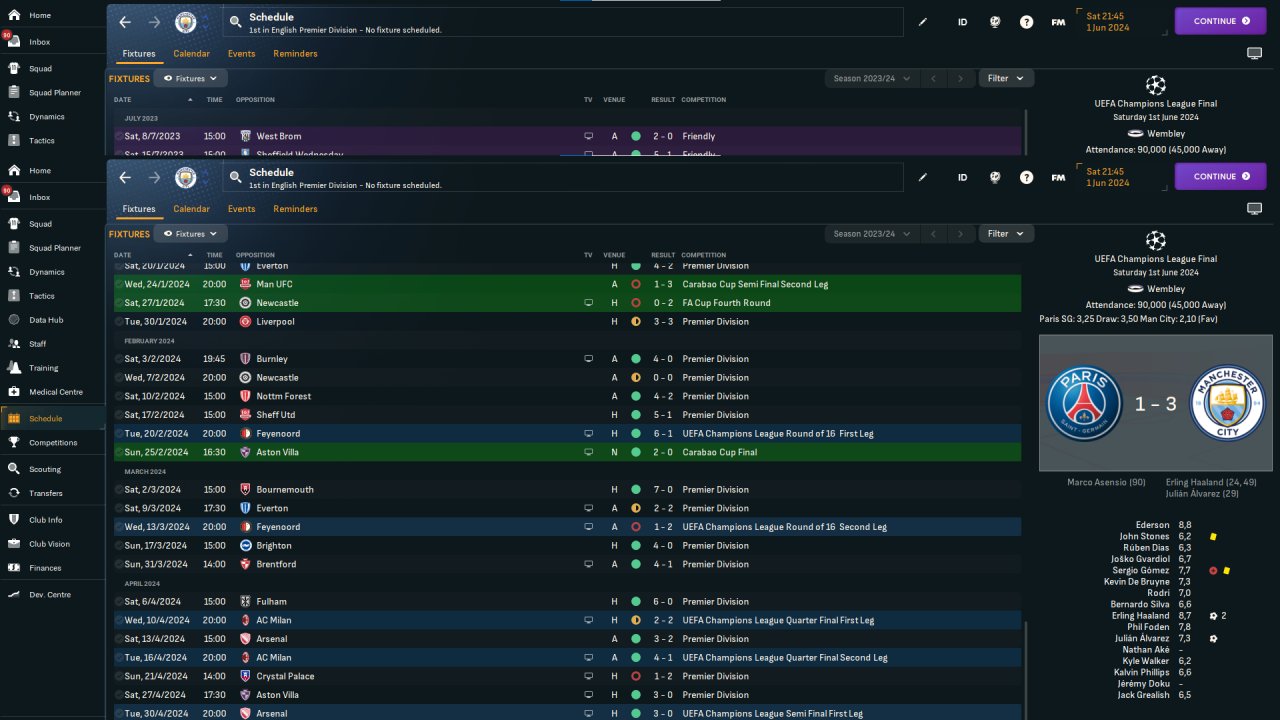Tick the selection circle on the Brighton row

(x=119, y=546)
